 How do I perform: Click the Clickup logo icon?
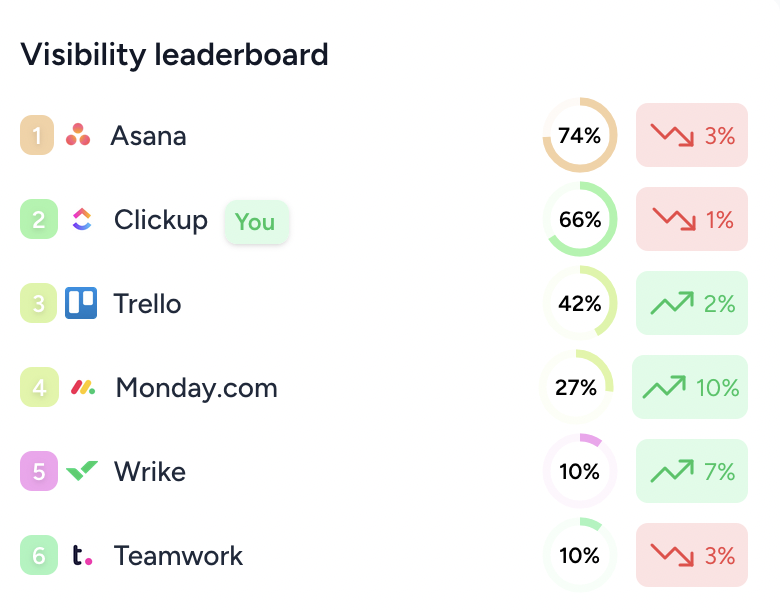pyautogui.click(x=82, y=219)
